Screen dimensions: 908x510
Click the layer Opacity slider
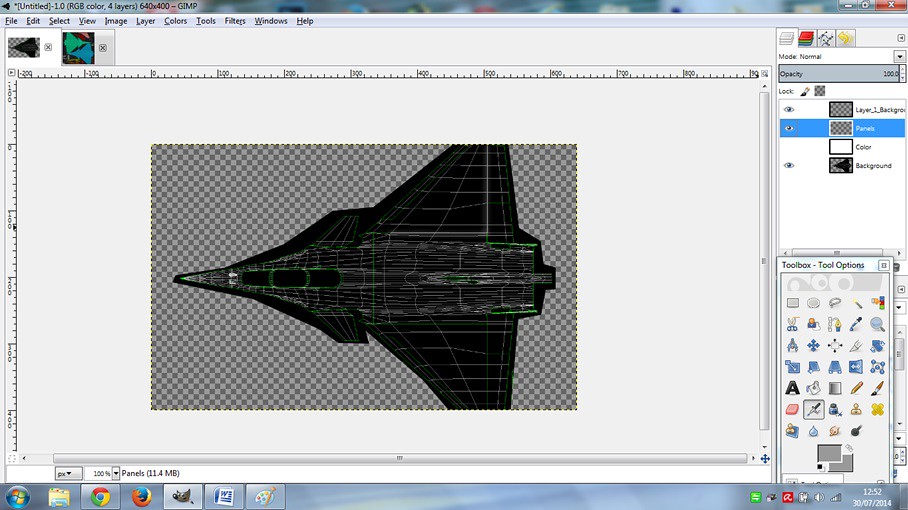(839, 74)
